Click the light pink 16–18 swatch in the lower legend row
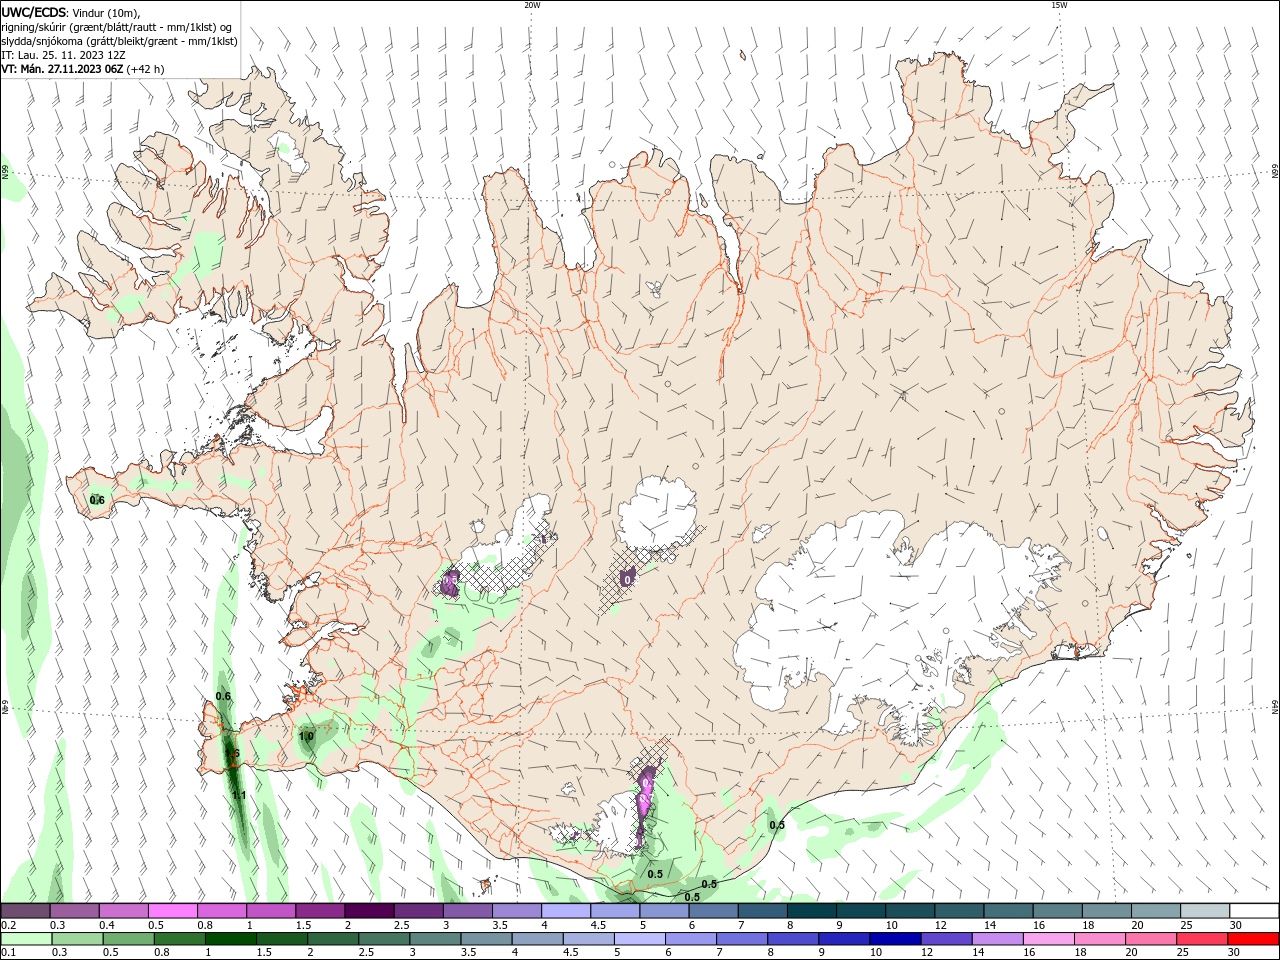This screenshot has height=960, width=1280. point(1048,939)
